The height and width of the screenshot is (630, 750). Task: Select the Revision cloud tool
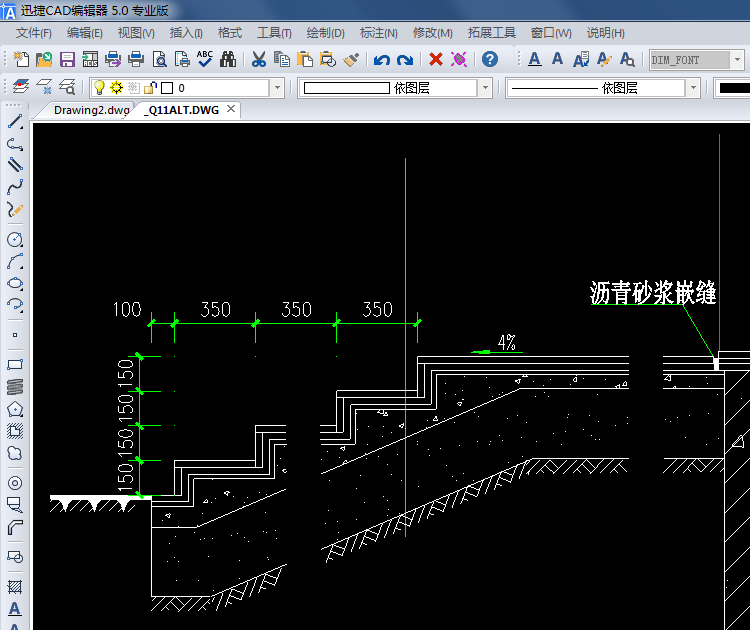pos(15,453)
